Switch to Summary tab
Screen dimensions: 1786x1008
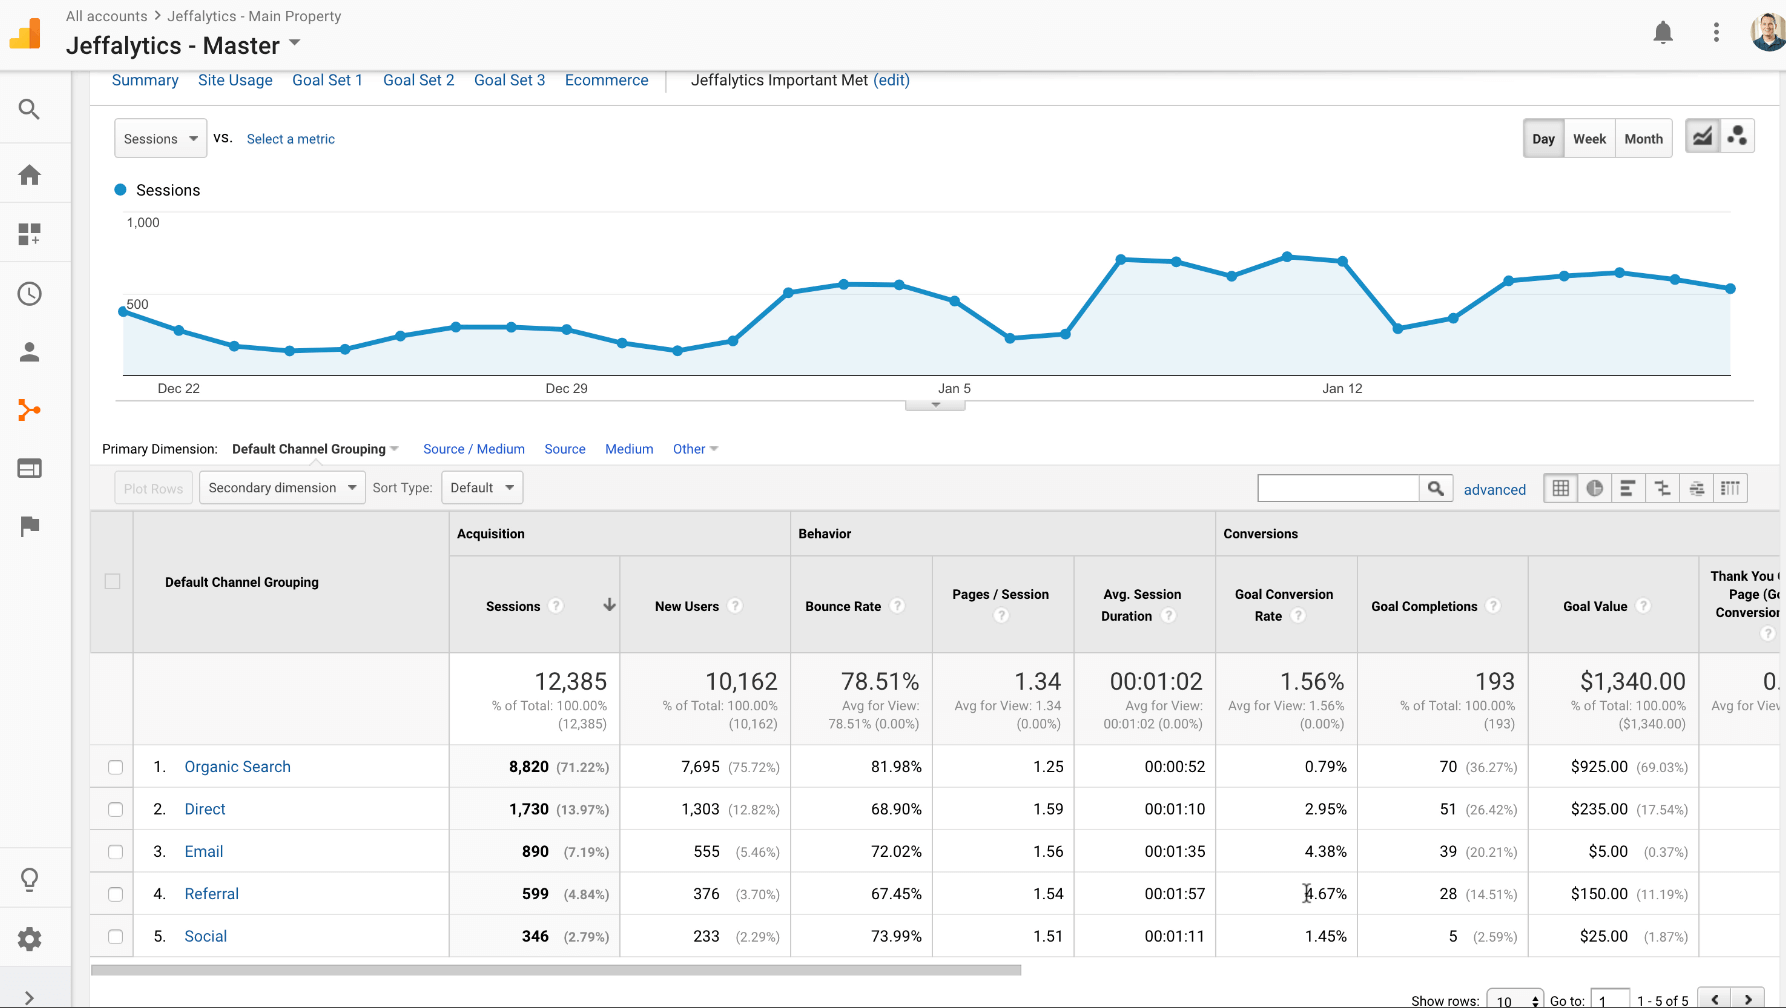(145, 80)
